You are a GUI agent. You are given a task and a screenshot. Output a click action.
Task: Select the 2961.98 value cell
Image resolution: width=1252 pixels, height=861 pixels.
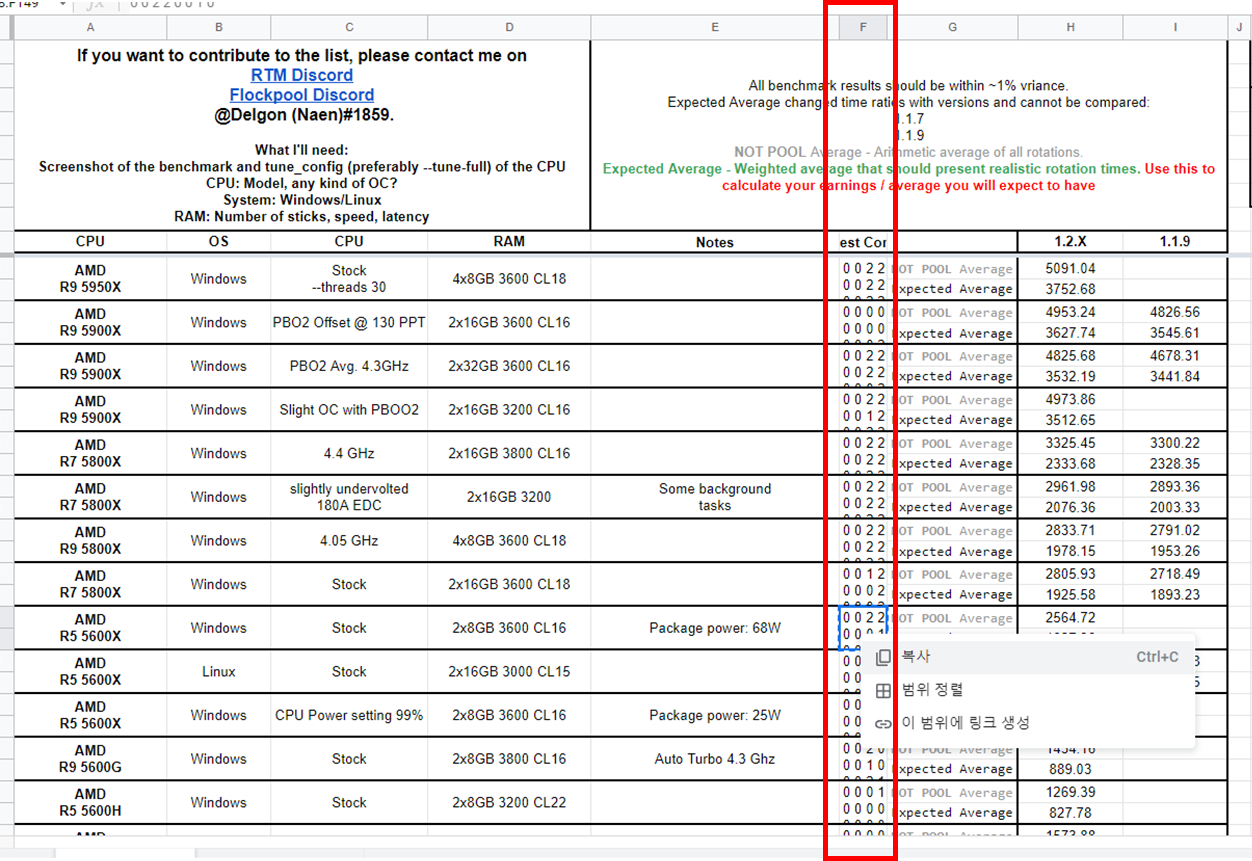point(1070,487)
